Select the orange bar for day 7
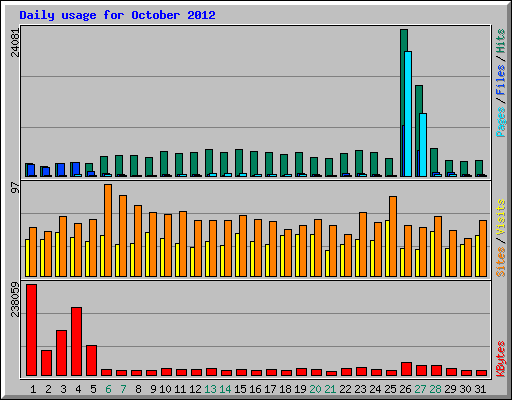512x400 pixels. (x=123, y=236)
